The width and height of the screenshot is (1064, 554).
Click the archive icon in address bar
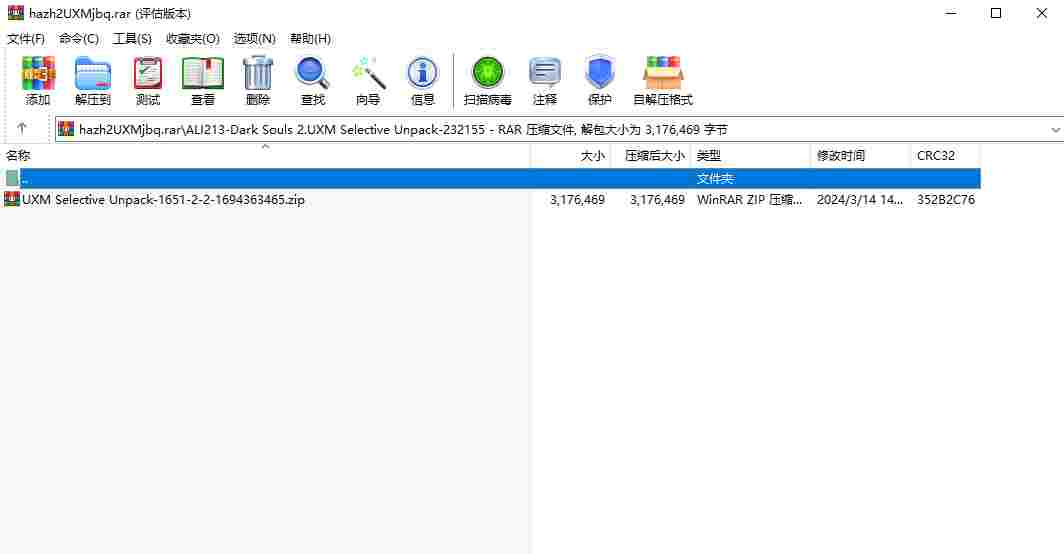tap(66, 129)
